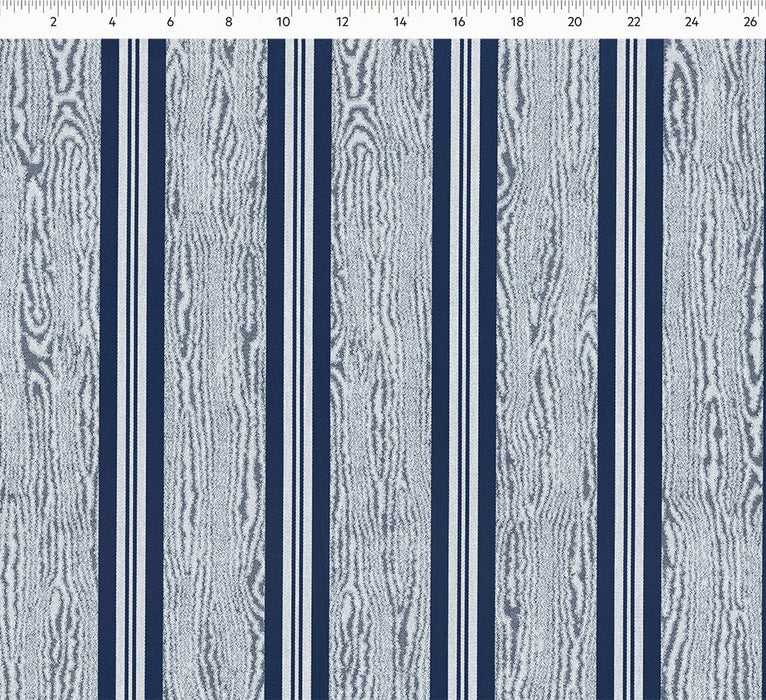
Task: Click the 14 mark on ruler
Action: (400, 22)
